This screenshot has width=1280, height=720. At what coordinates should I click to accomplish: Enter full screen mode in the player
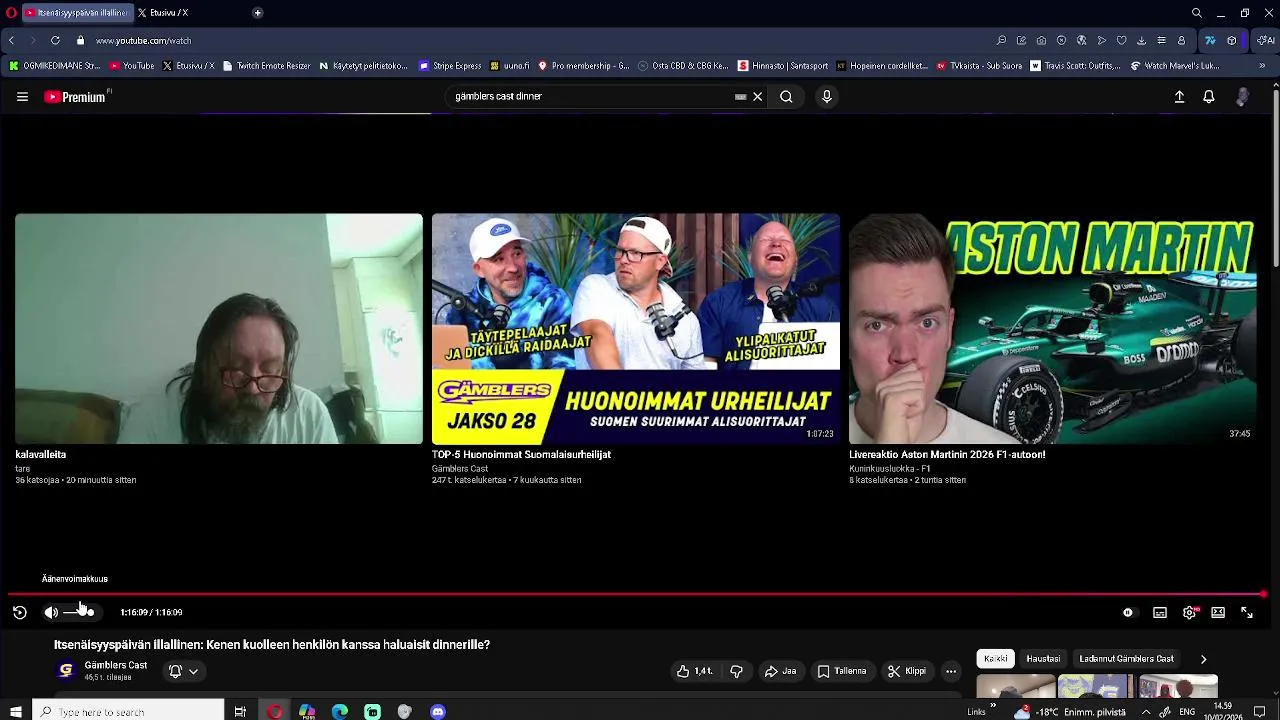point(1247,613)
